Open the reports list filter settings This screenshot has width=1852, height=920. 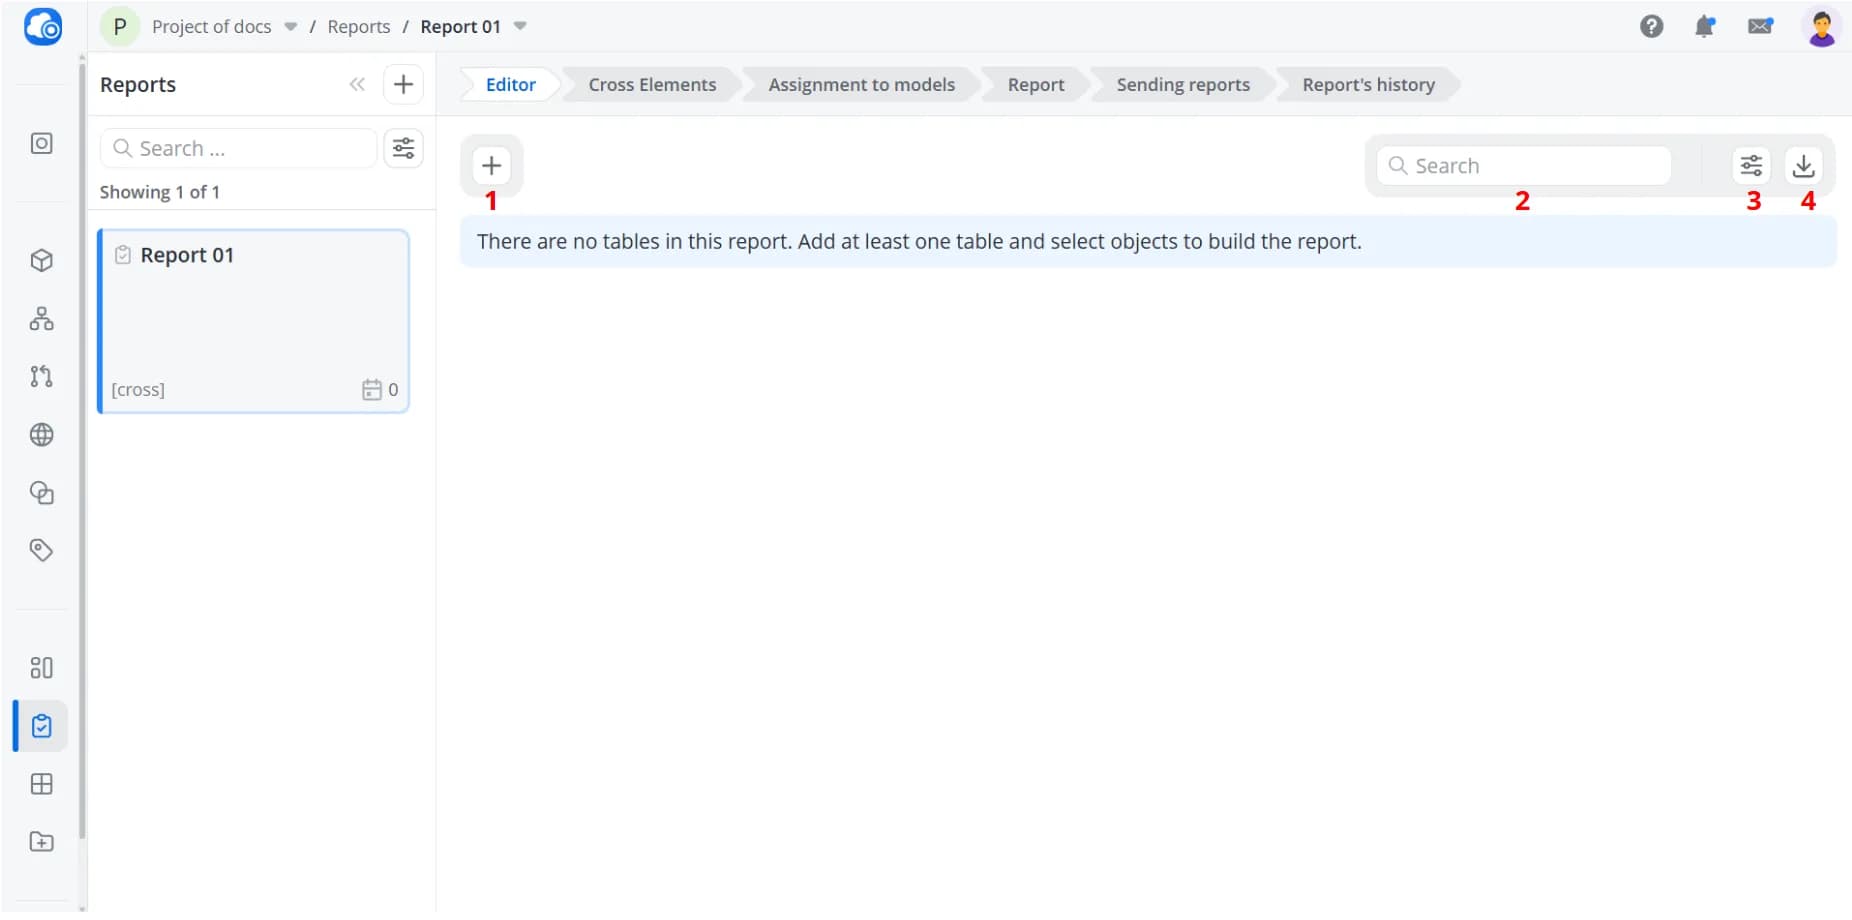pos(403,148)
